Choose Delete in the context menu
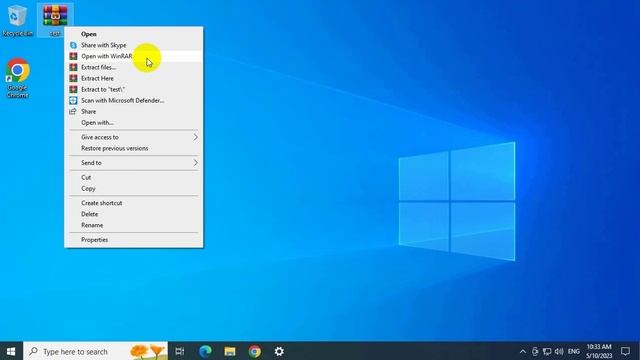Image resolution: width=640 pixels, height=360 pixels. click(134, 214)
